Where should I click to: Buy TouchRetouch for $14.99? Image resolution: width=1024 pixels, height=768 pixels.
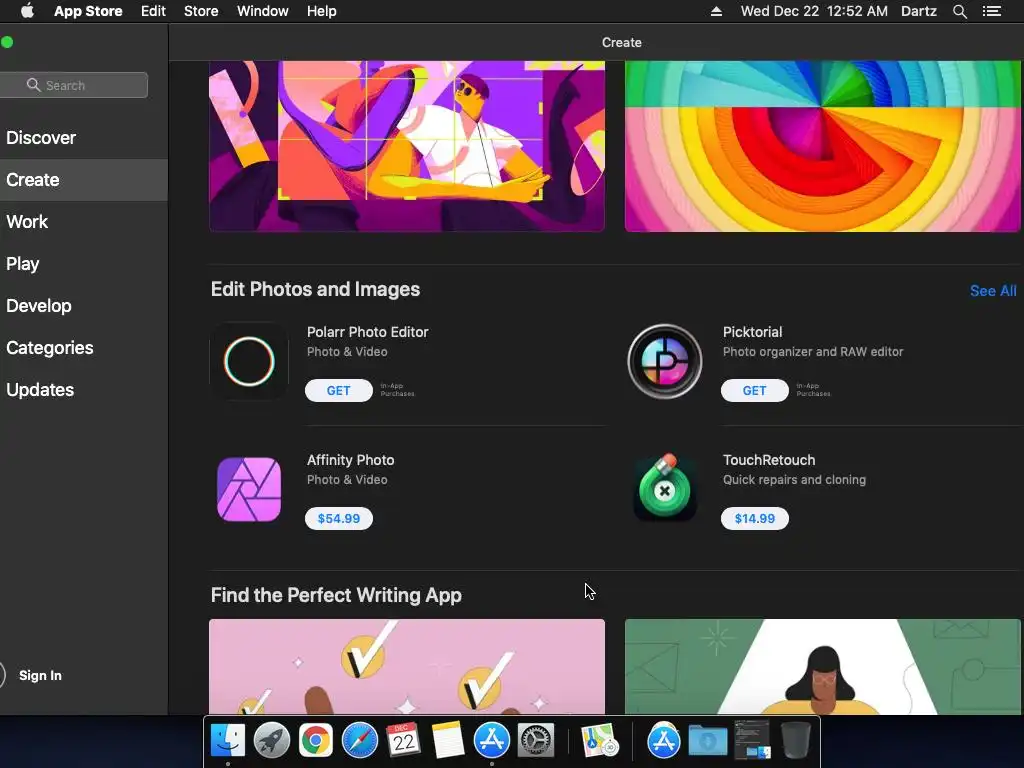pyautogui.click(x=754, y=519)
